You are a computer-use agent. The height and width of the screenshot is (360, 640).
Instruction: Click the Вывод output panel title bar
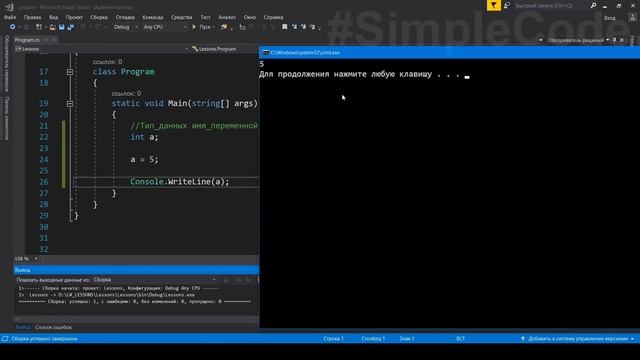click(x=136, y=270)
